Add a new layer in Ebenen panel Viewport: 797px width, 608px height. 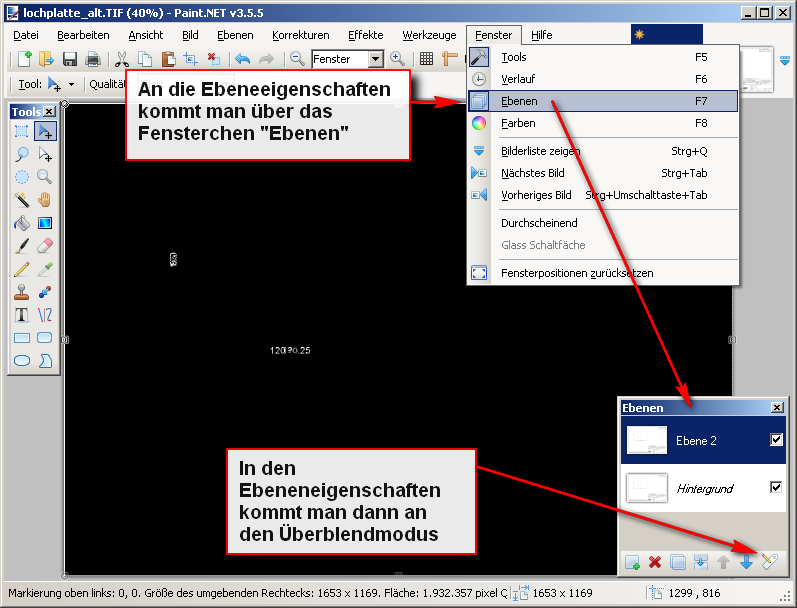[x=632, y=562]
